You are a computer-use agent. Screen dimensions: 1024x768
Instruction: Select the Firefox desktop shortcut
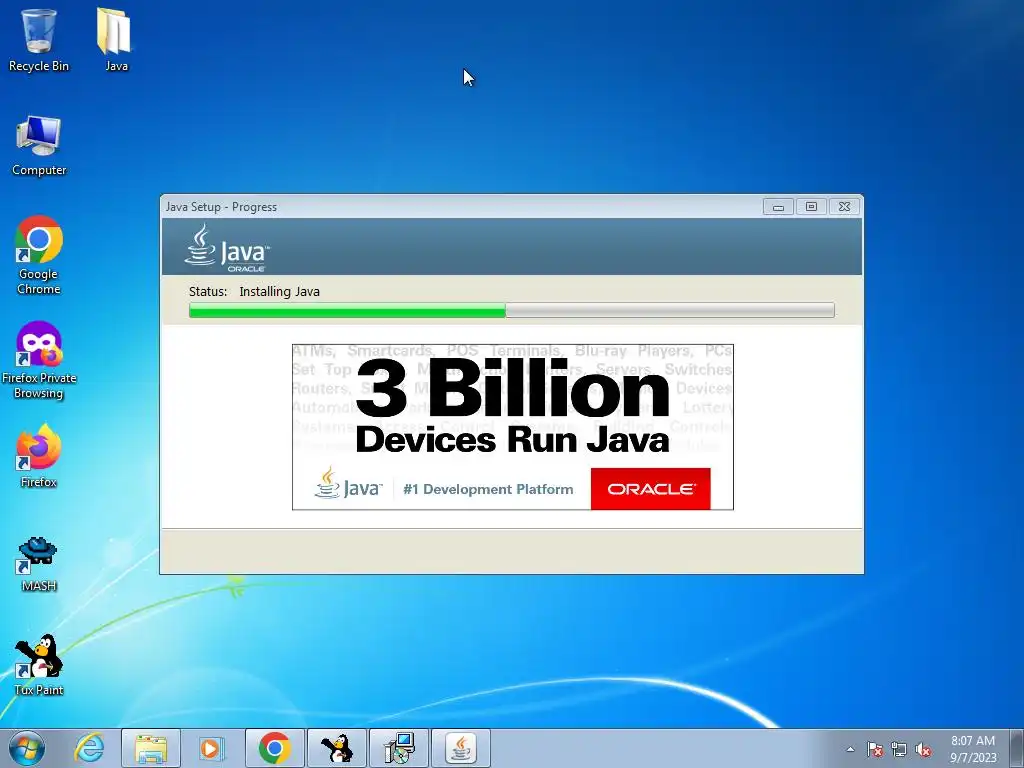[39, 456]
